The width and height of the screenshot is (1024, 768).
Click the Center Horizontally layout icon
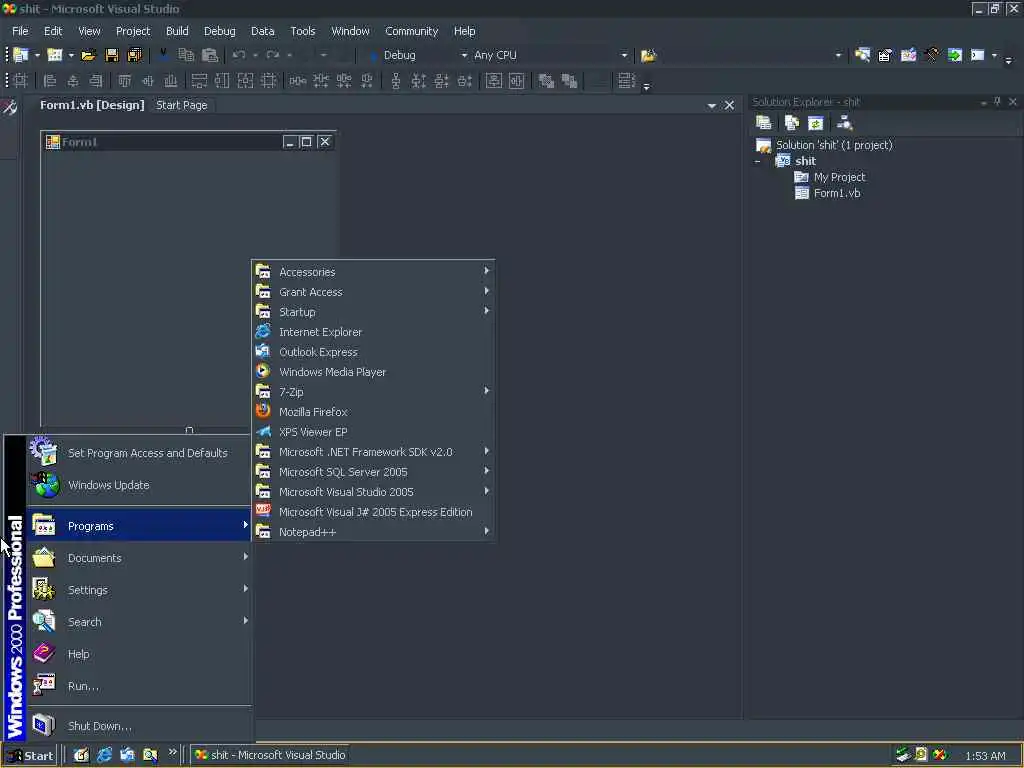pyautogui.click(x=494, y=81)
